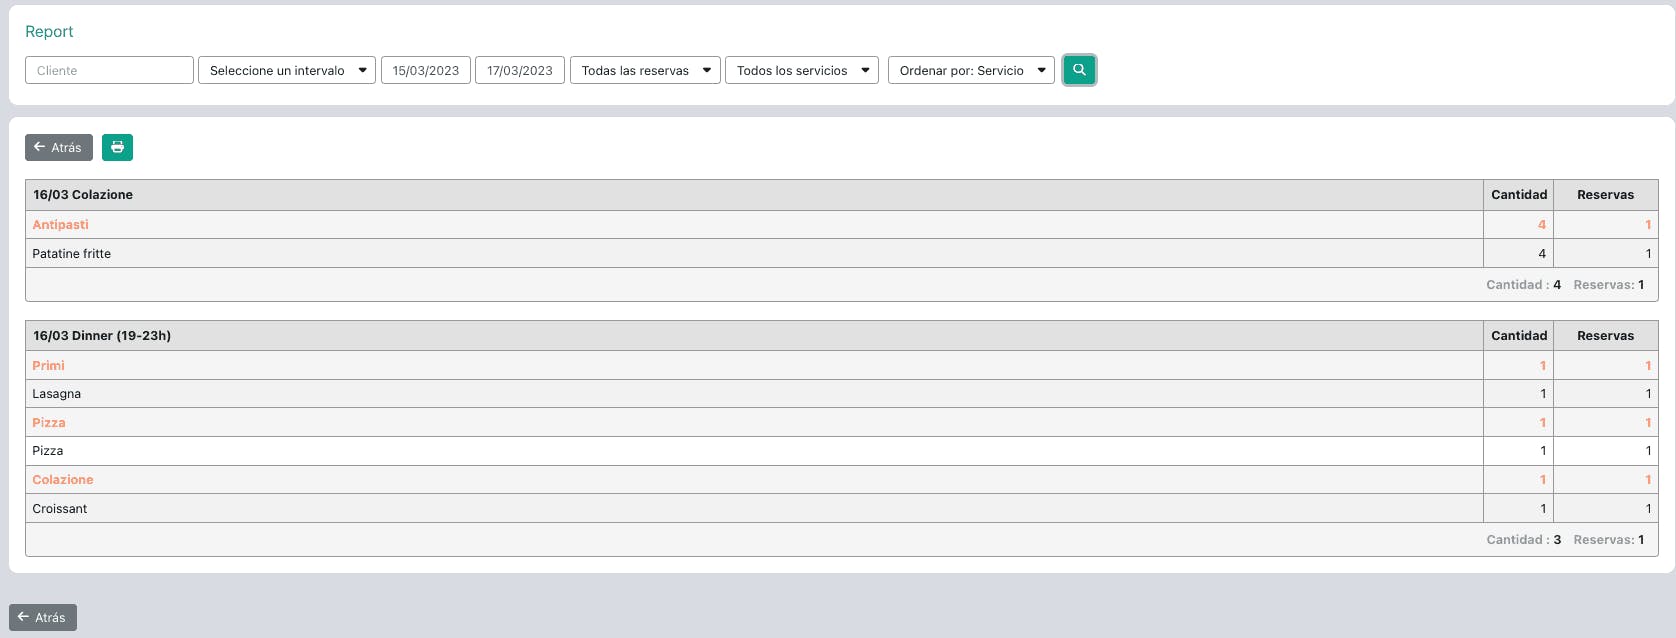The width and height of the screenshot is (1676, 638).
Task: Open the Ordenar por: Servicio dropdown
Action: pos(971,70)
